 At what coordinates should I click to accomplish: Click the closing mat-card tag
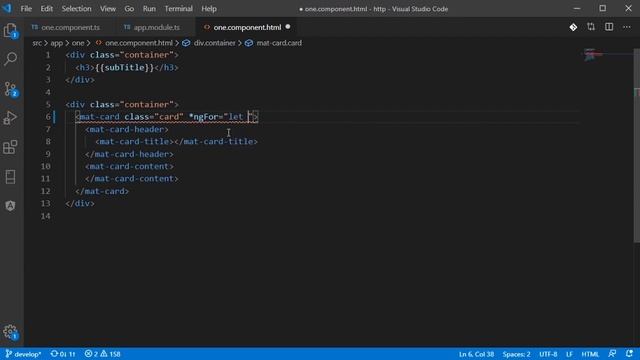click(x=102, y=191)
